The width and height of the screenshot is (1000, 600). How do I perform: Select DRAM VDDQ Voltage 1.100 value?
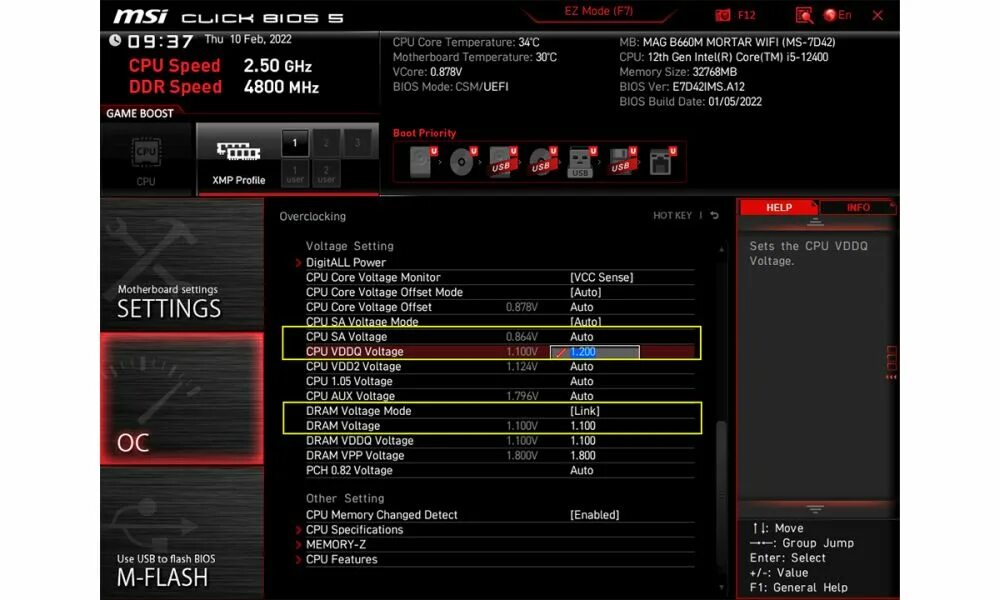(583, 441)
